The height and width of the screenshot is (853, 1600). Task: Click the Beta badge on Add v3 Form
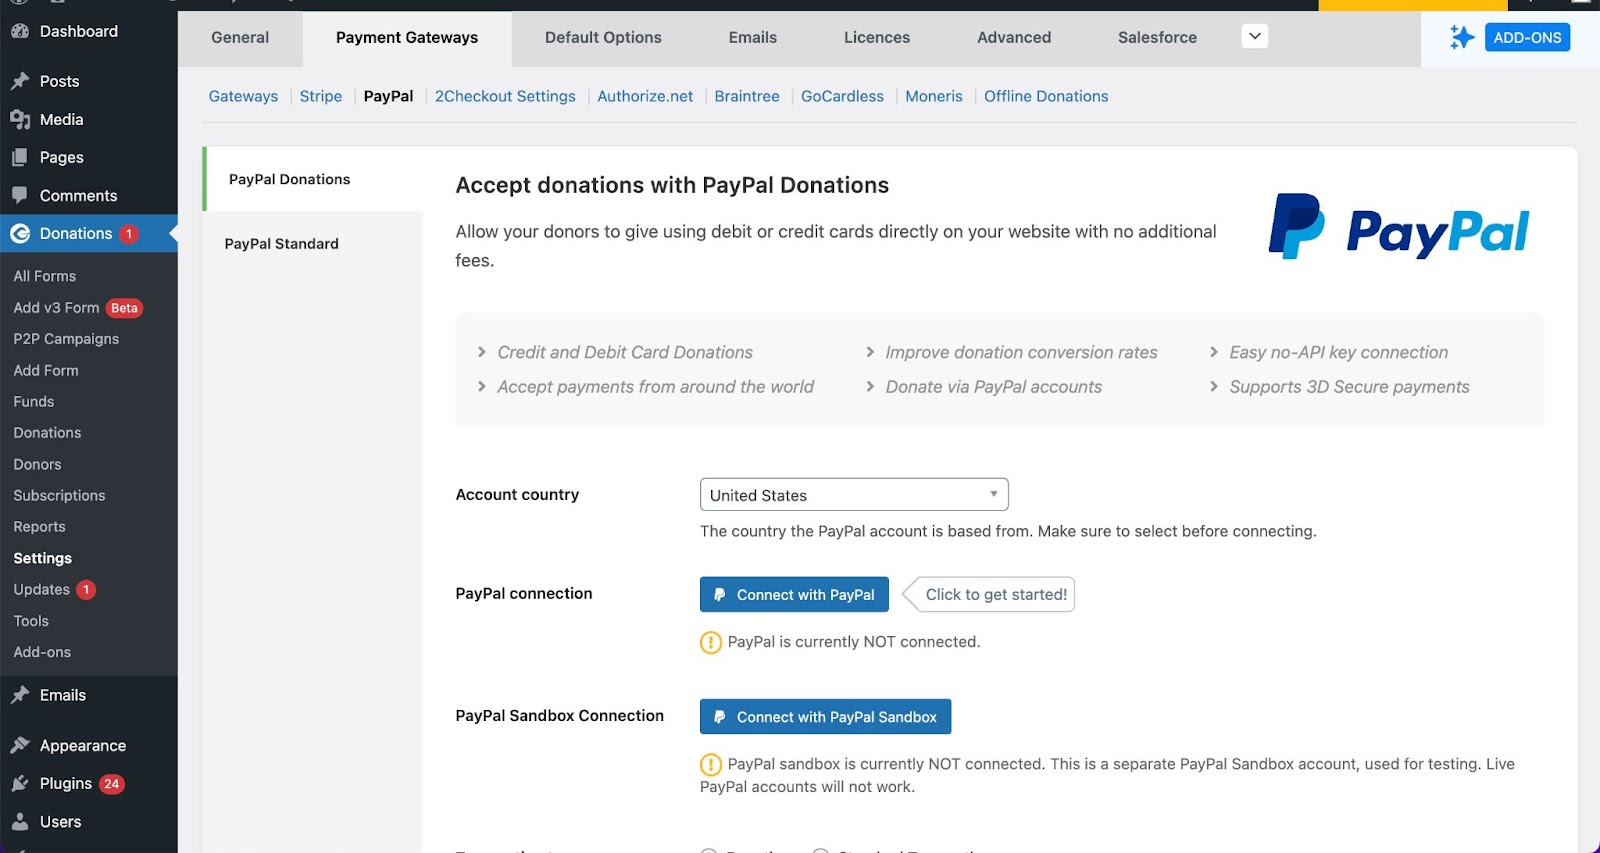point(124,308)
